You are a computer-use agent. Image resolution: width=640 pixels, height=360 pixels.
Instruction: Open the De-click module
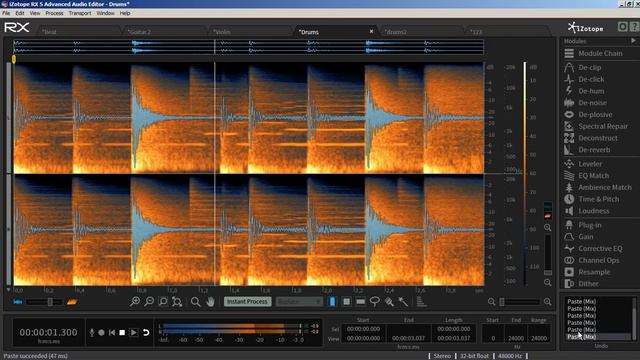tap(584, 79)
